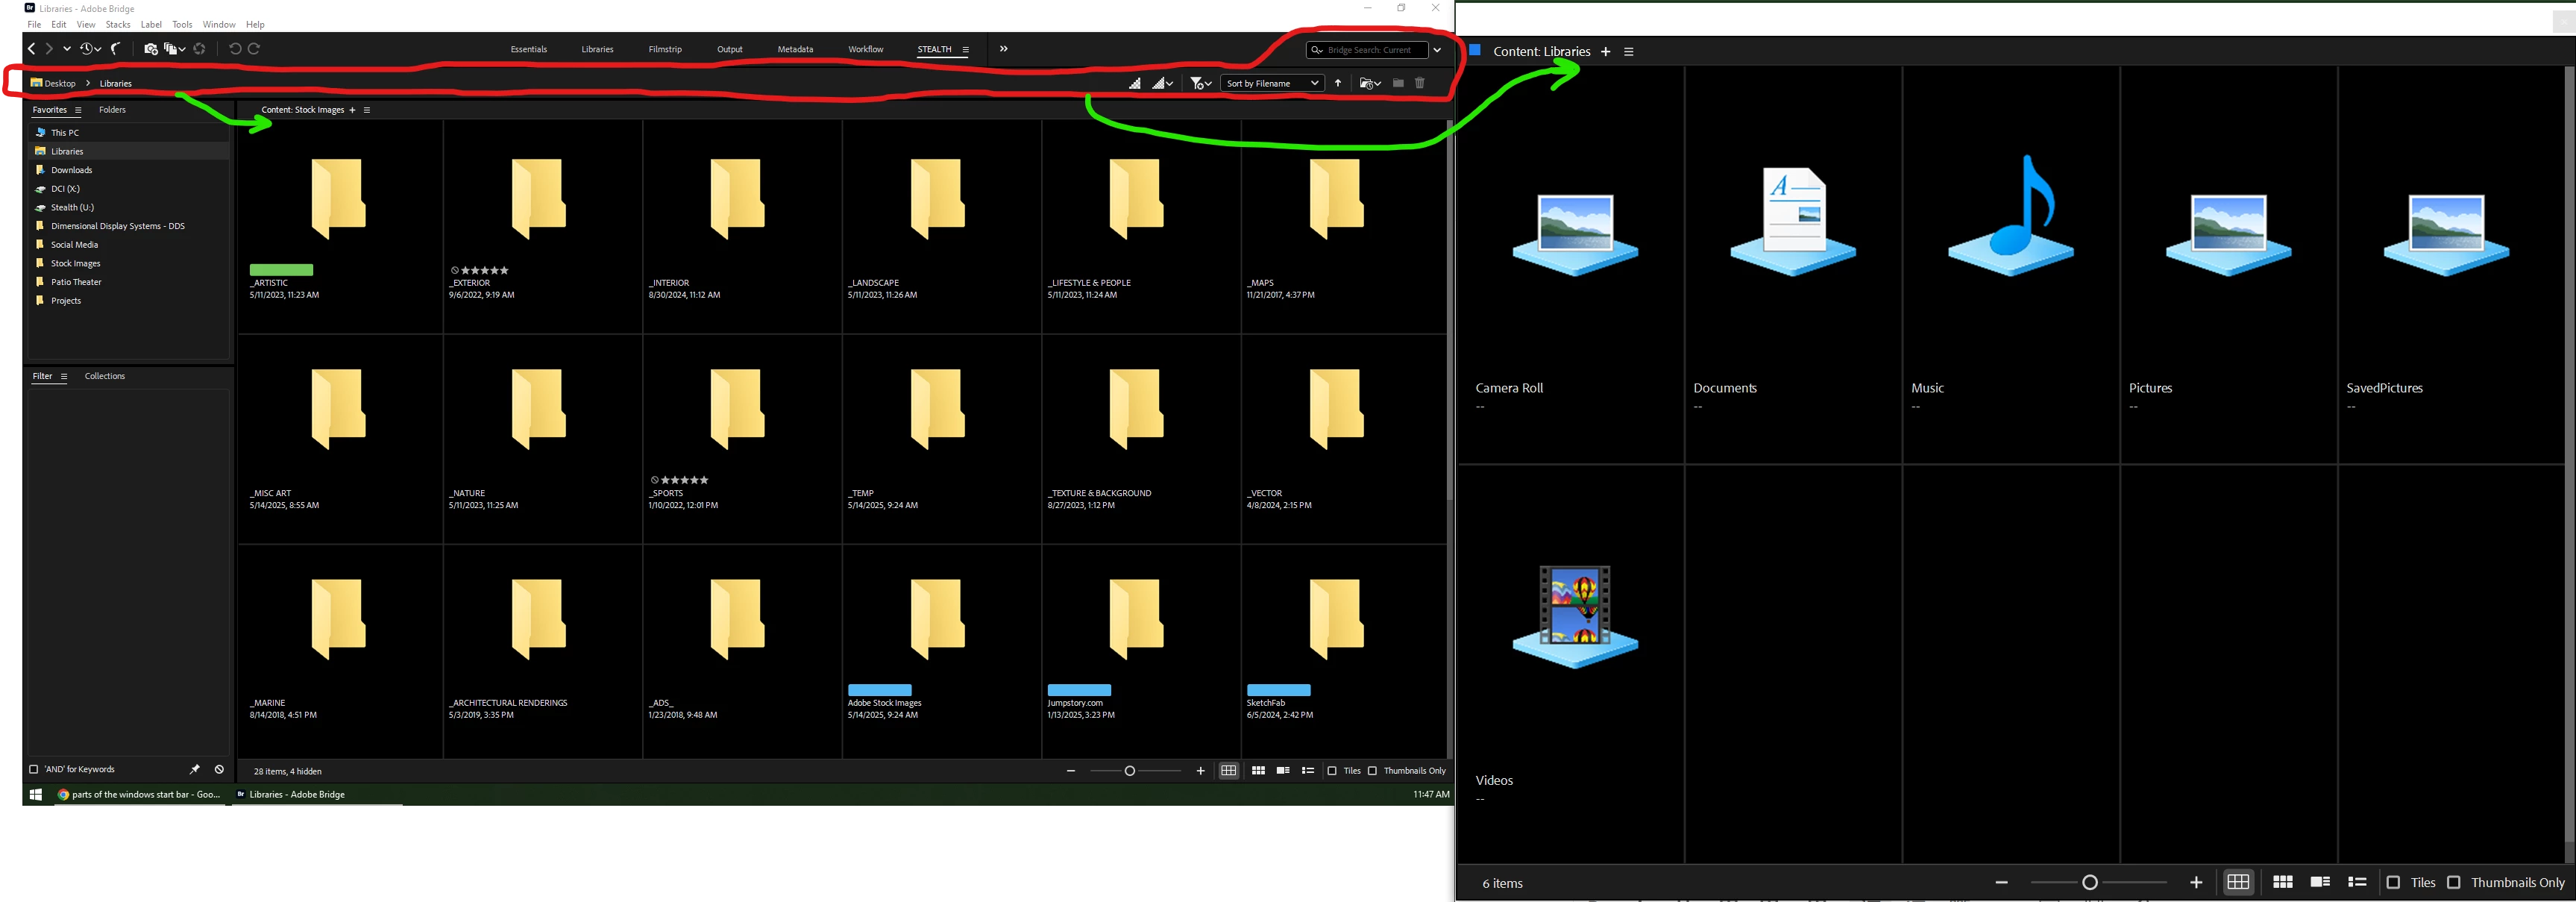Click Get Photos from Camera icon
Screen dimensions: 2576x902
[150, 49]
